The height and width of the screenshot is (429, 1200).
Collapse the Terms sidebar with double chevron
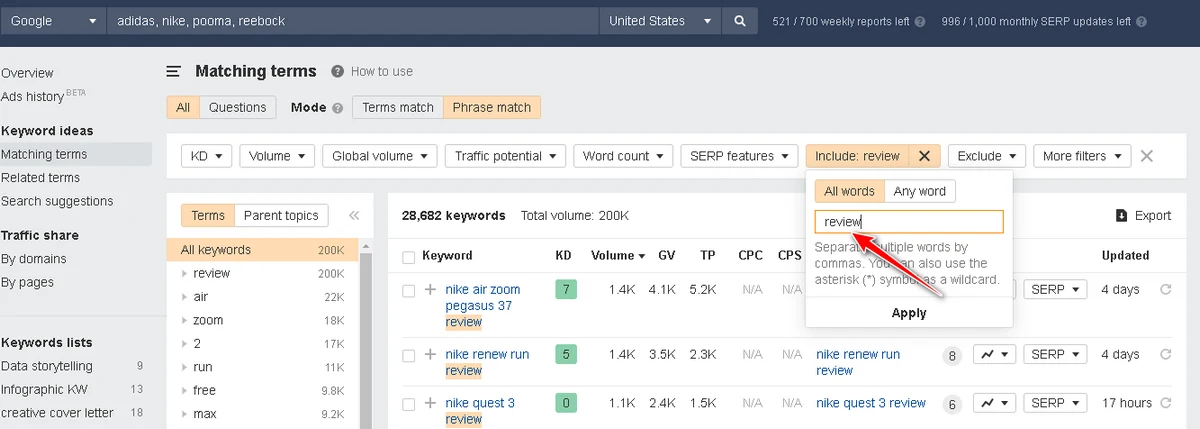(x=354, y=215)
